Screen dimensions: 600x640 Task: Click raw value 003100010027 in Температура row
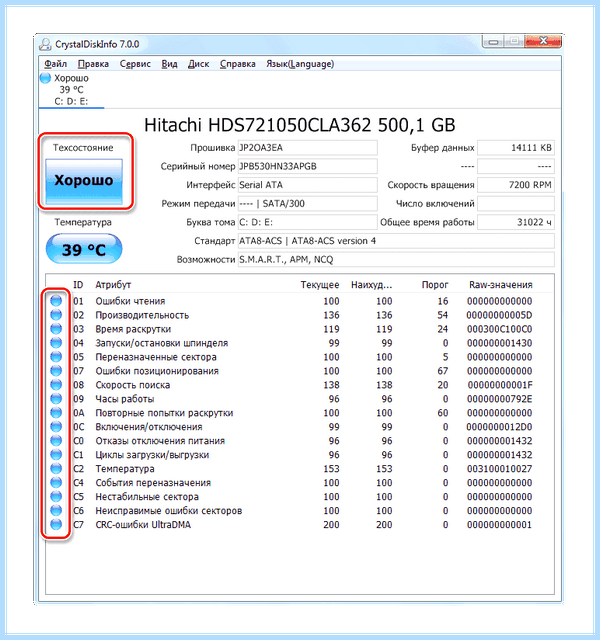(500, 469)
